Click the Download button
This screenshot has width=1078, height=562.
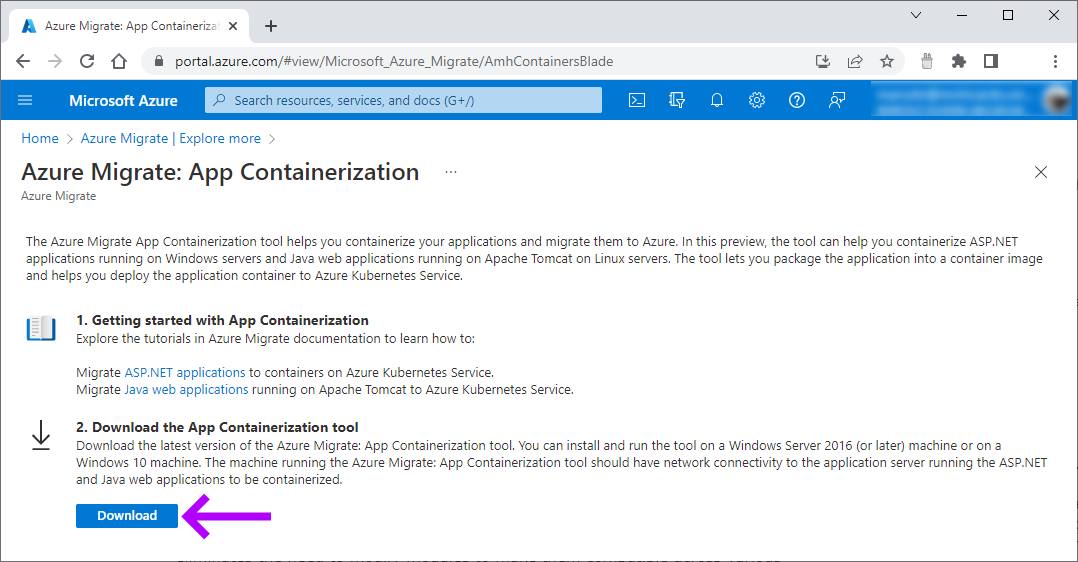coord(126,516)
